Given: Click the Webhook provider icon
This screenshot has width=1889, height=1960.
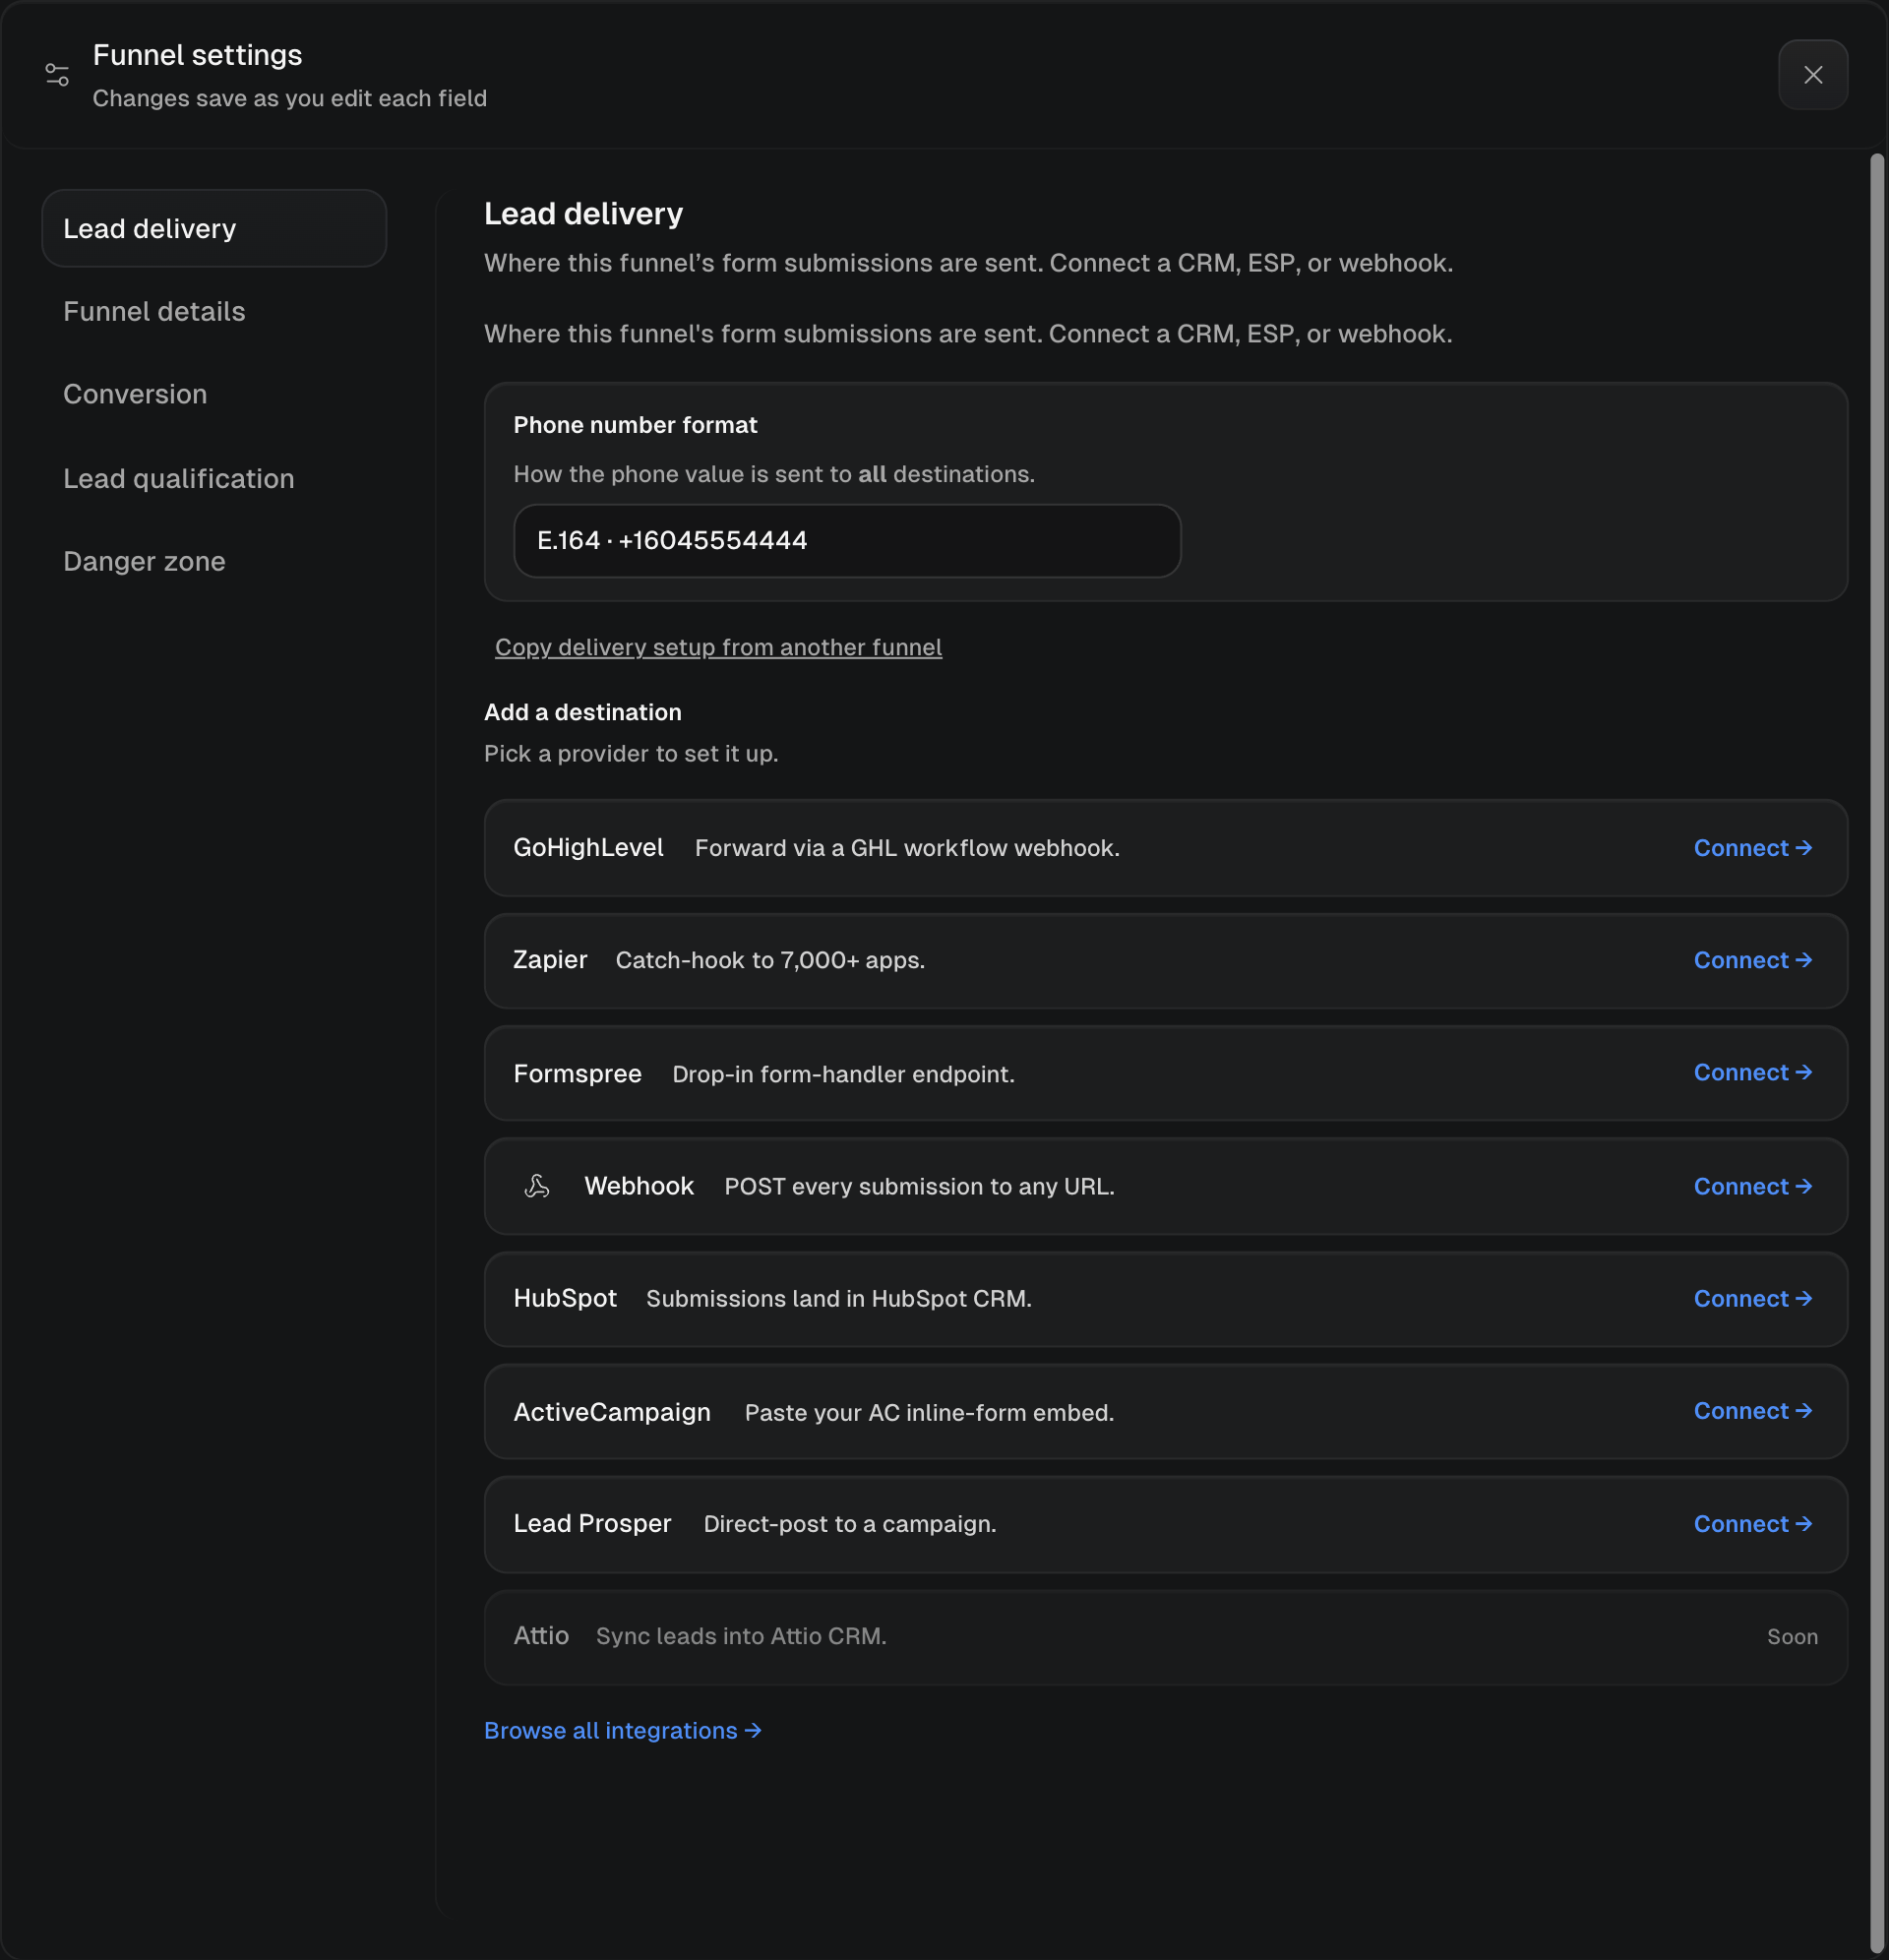Looking at the screenshot, I should click(537, 1186).
